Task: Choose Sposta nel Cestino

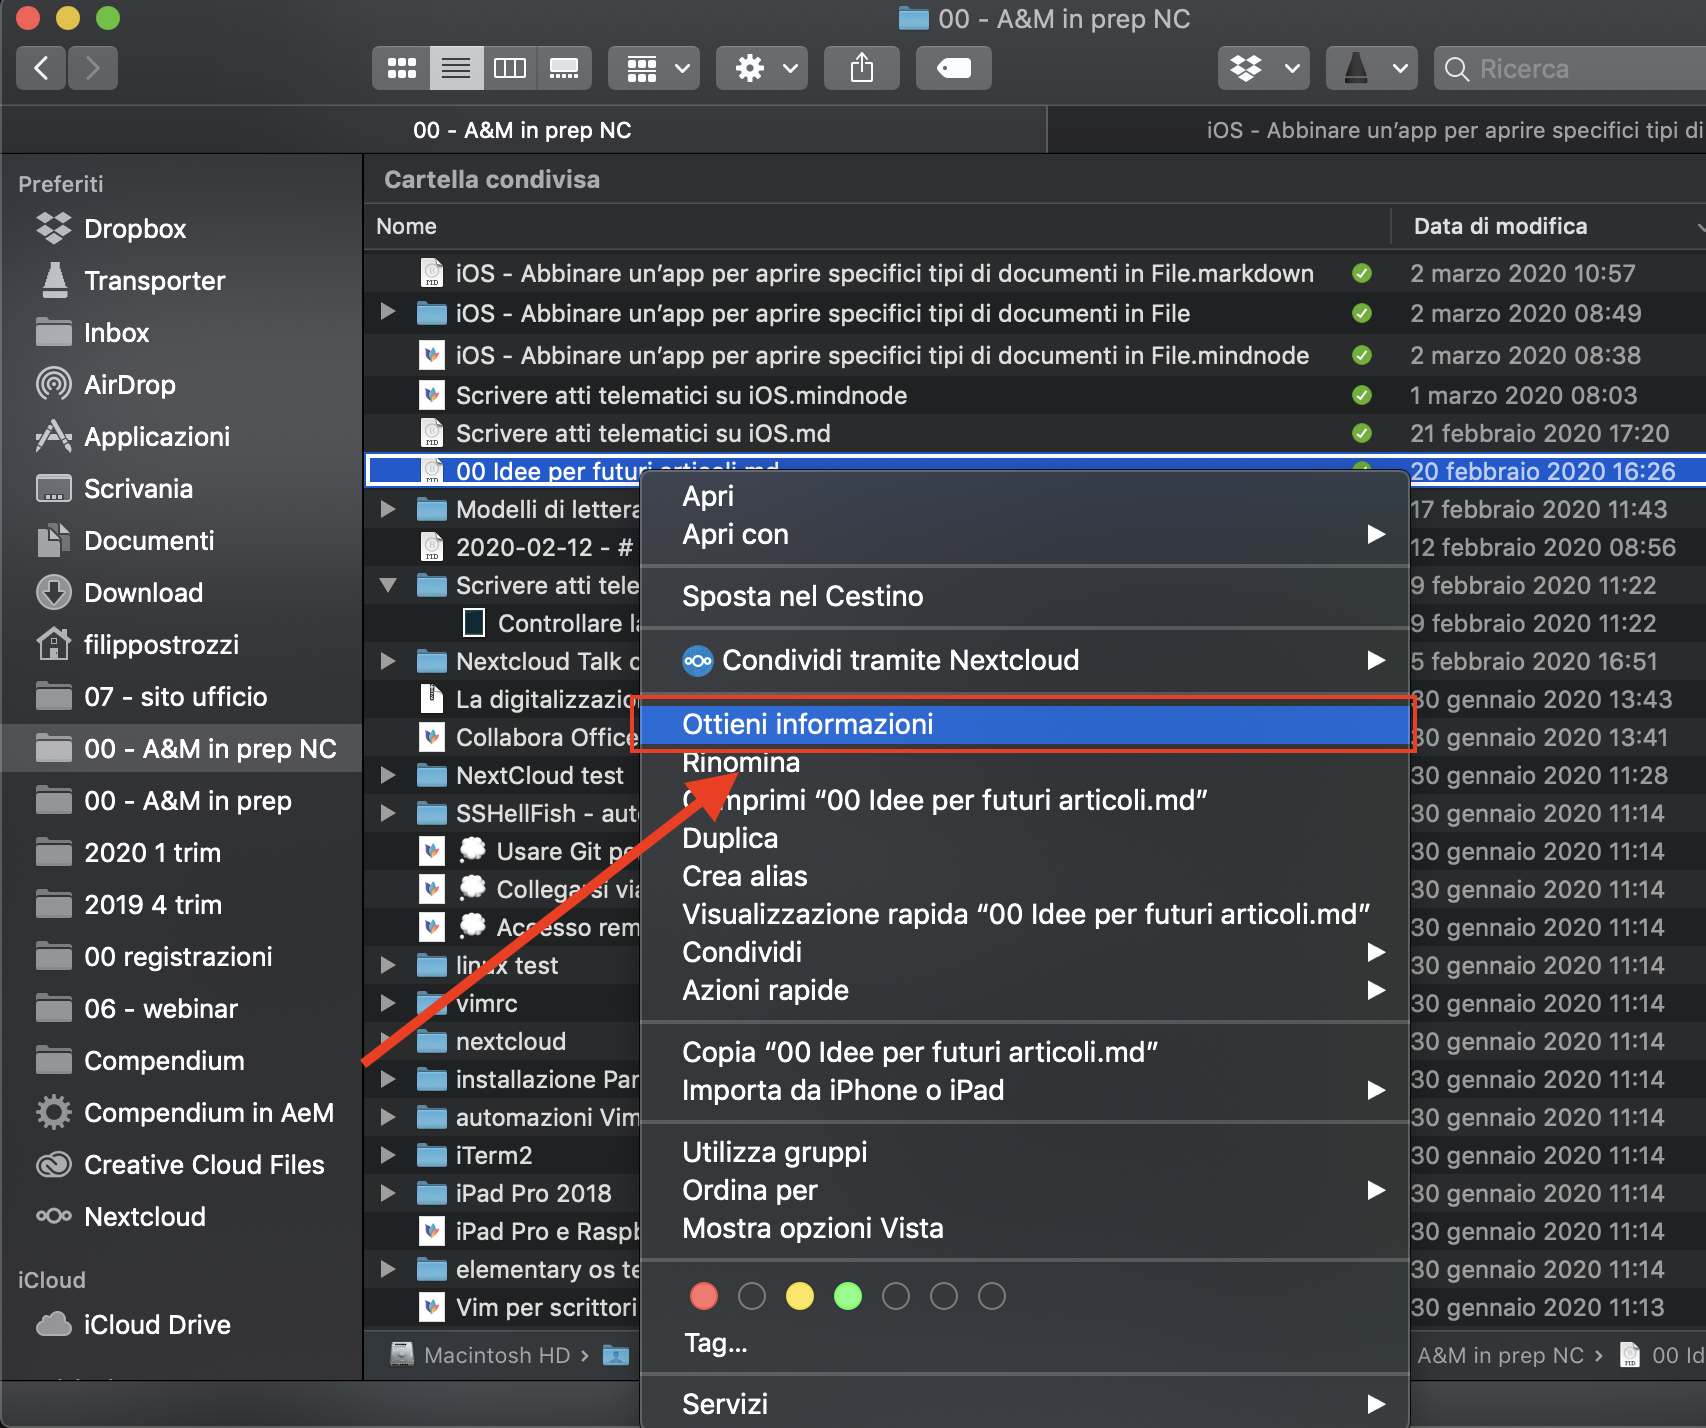Action: pyautogui.click(x=1024, y=596)
